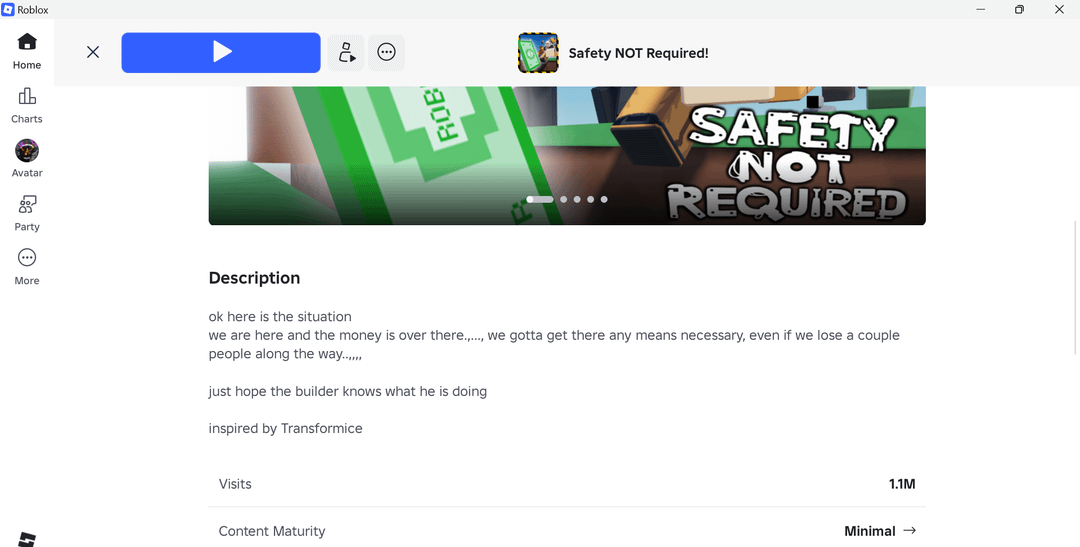Go to Charts in the sidebar

coord(27,105)
